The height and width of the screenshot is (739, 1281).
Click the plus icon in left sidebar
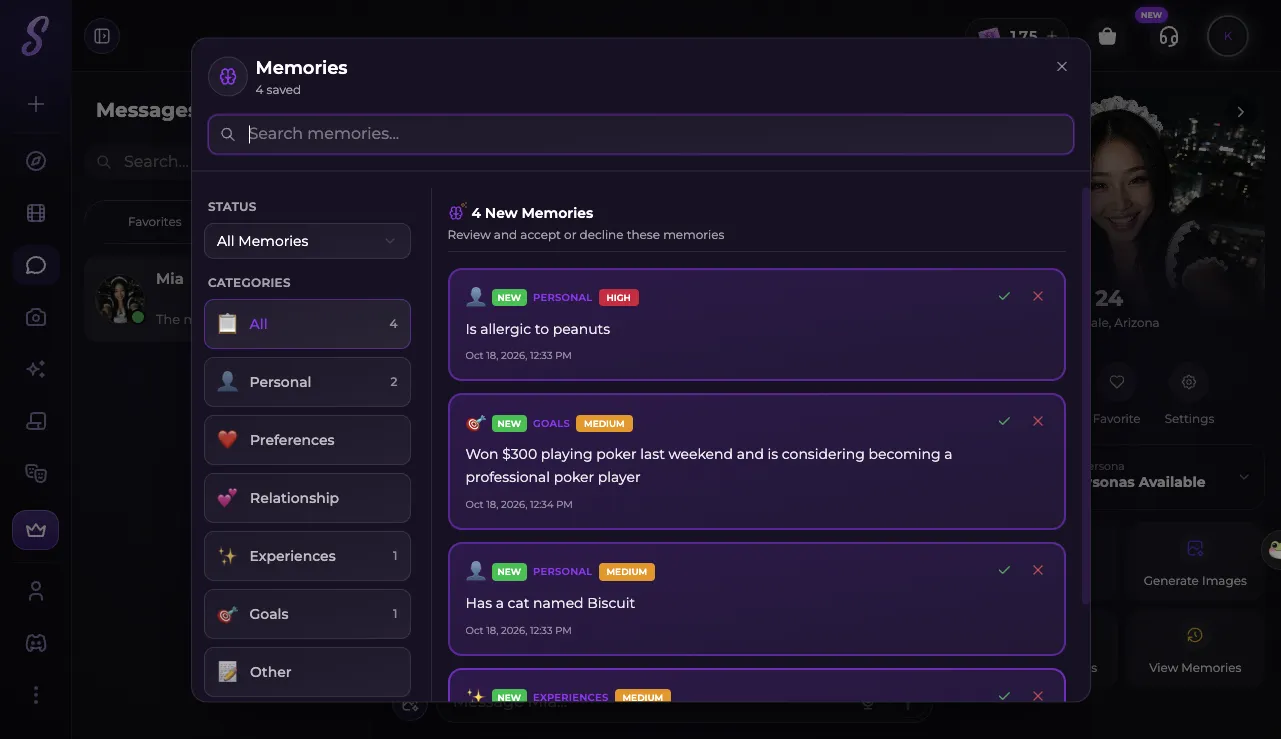tap(36, 104)
